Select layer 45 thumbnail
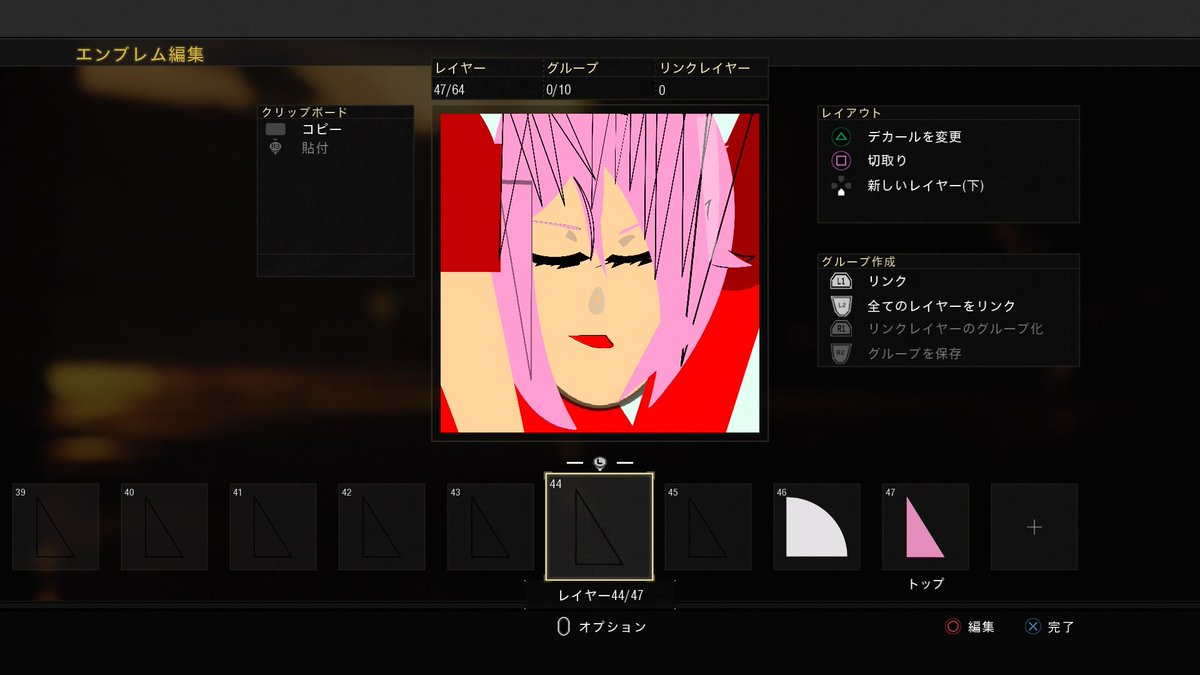Screen dimensions: 1200x675 tap(708, 527)
